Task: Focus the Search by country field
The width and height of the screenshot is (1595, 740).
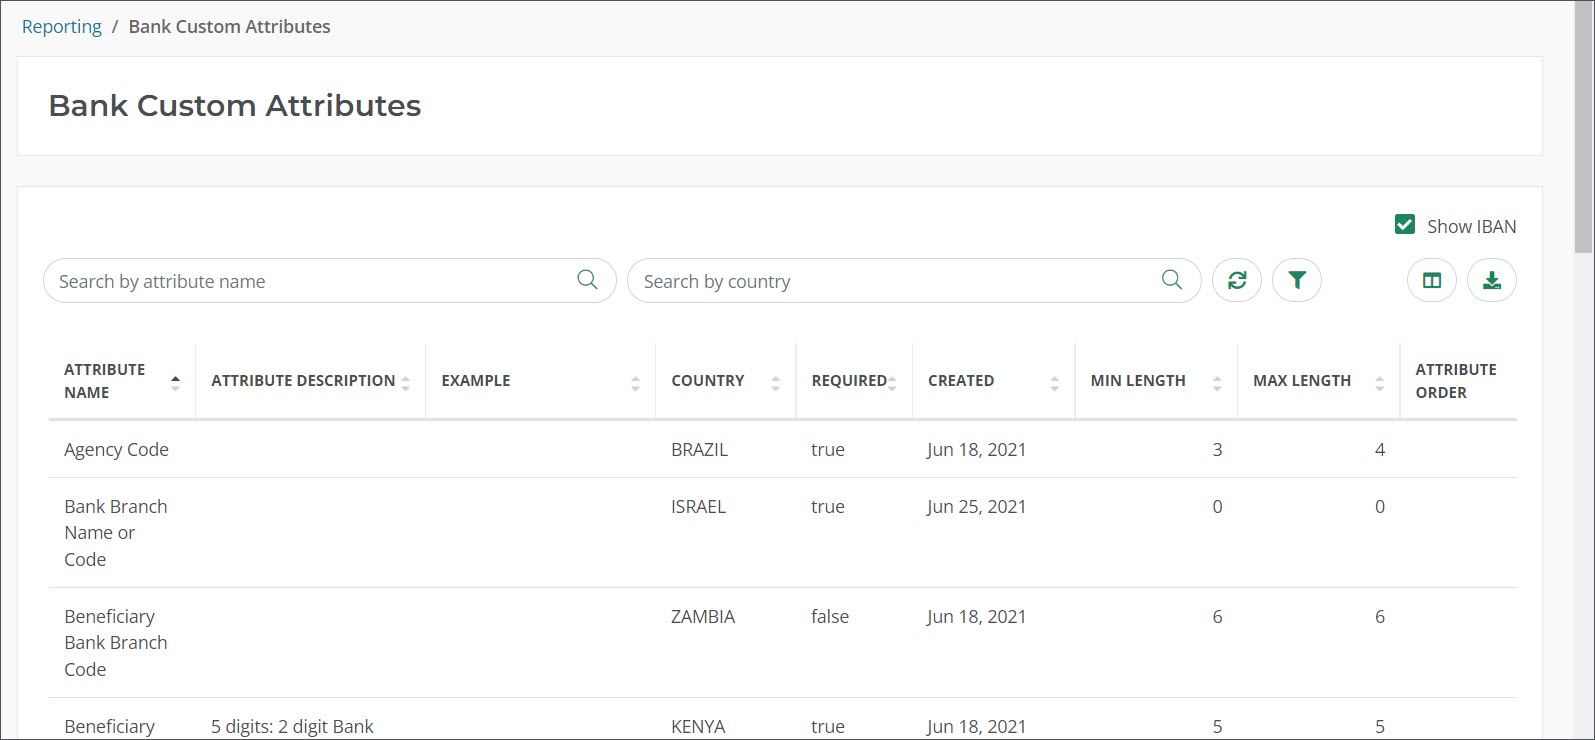Action: point(913,281)
